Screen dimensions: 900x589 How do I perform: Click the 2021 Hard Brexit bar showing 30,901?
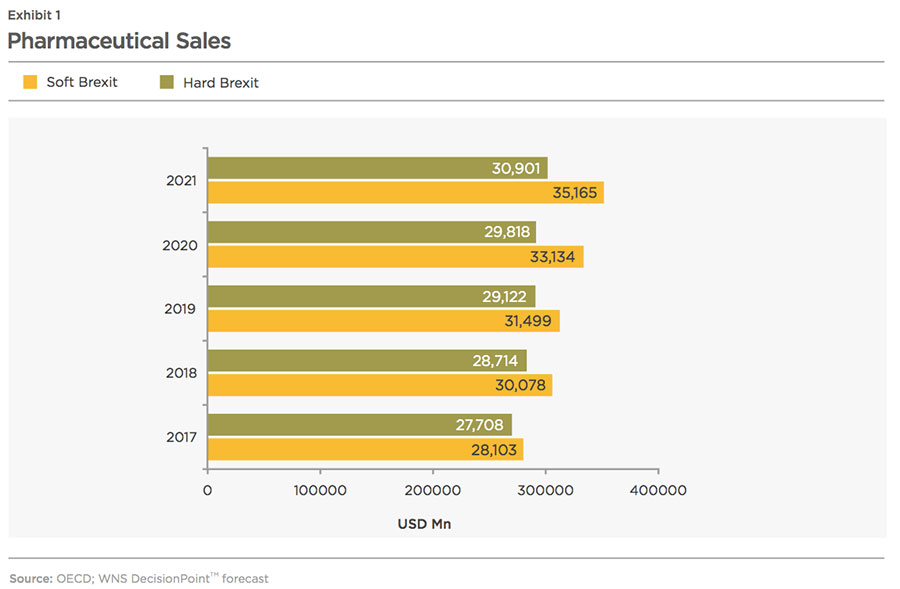click(377, 168)
